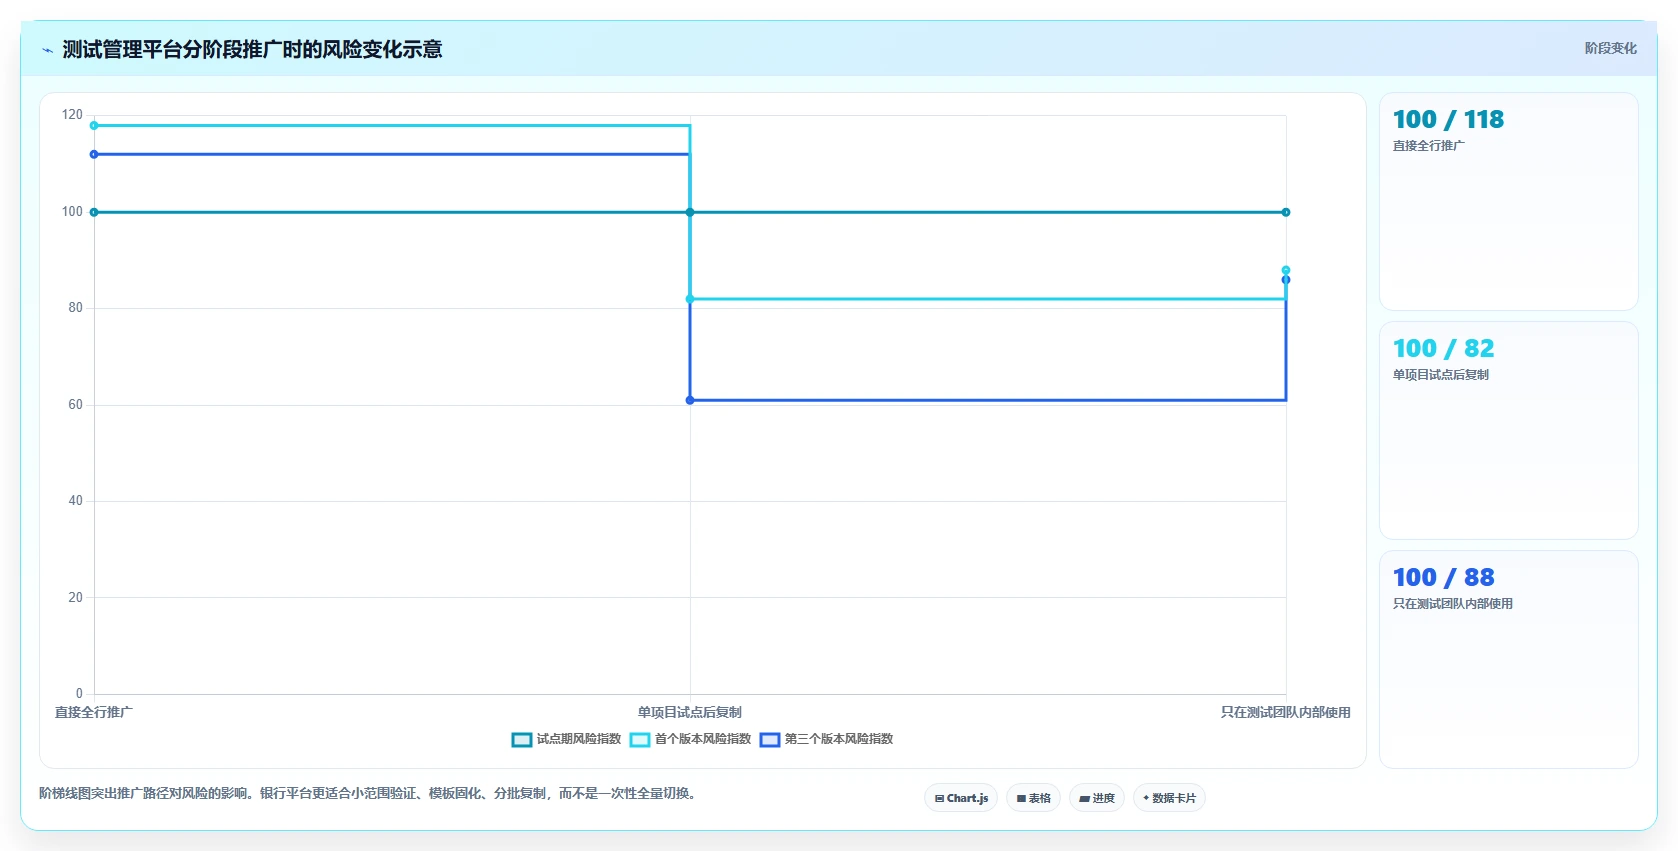Image resolution: width=1678 pixels, height=851 pixels.
Task: Click the dark blue 61 point at 单项目试点后复制
Action: coord(690,400)
